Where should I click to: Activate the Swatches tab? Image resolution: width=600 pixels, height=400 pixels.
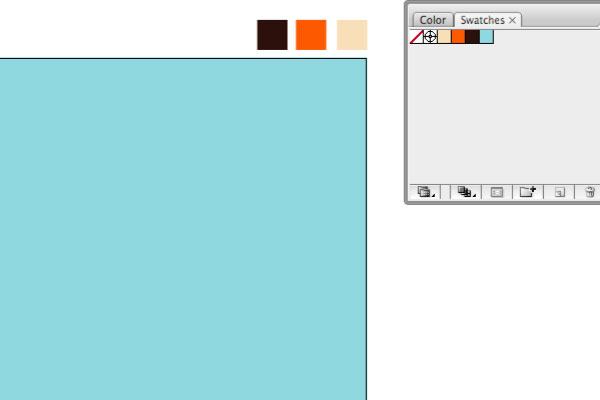[x=482, y=20]
